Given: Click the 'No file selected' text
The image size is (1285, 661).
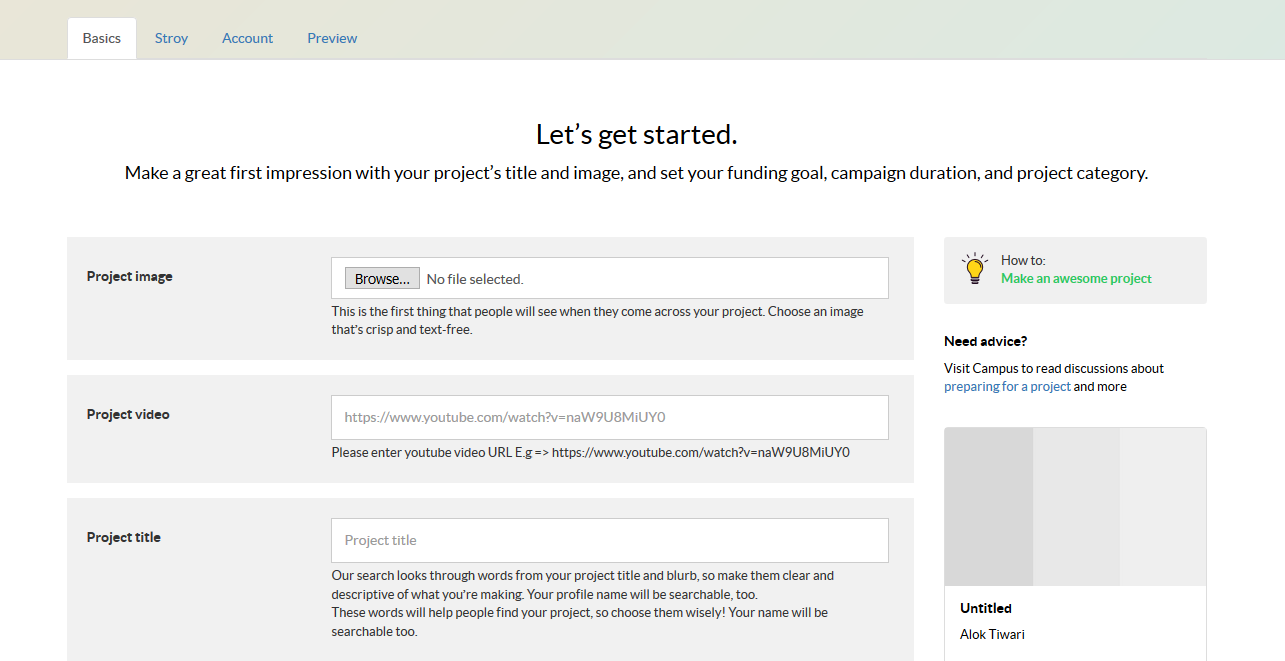Looking at the screenshot, I should coord(475,279).
